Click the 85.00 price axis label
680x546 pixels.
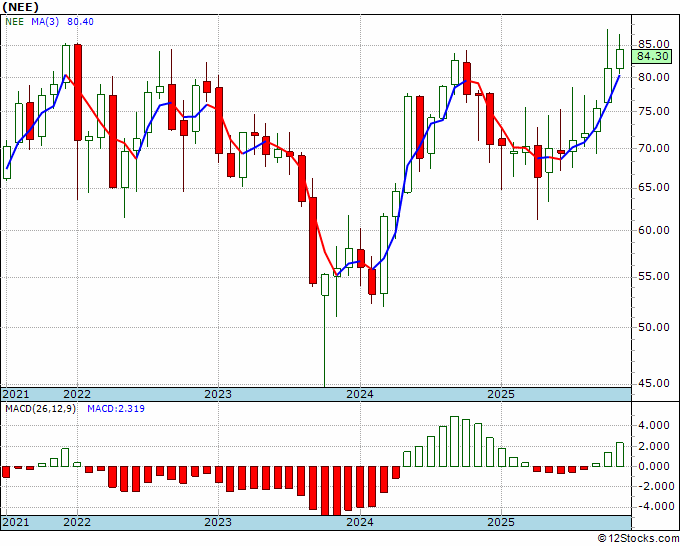coord(654,44)
